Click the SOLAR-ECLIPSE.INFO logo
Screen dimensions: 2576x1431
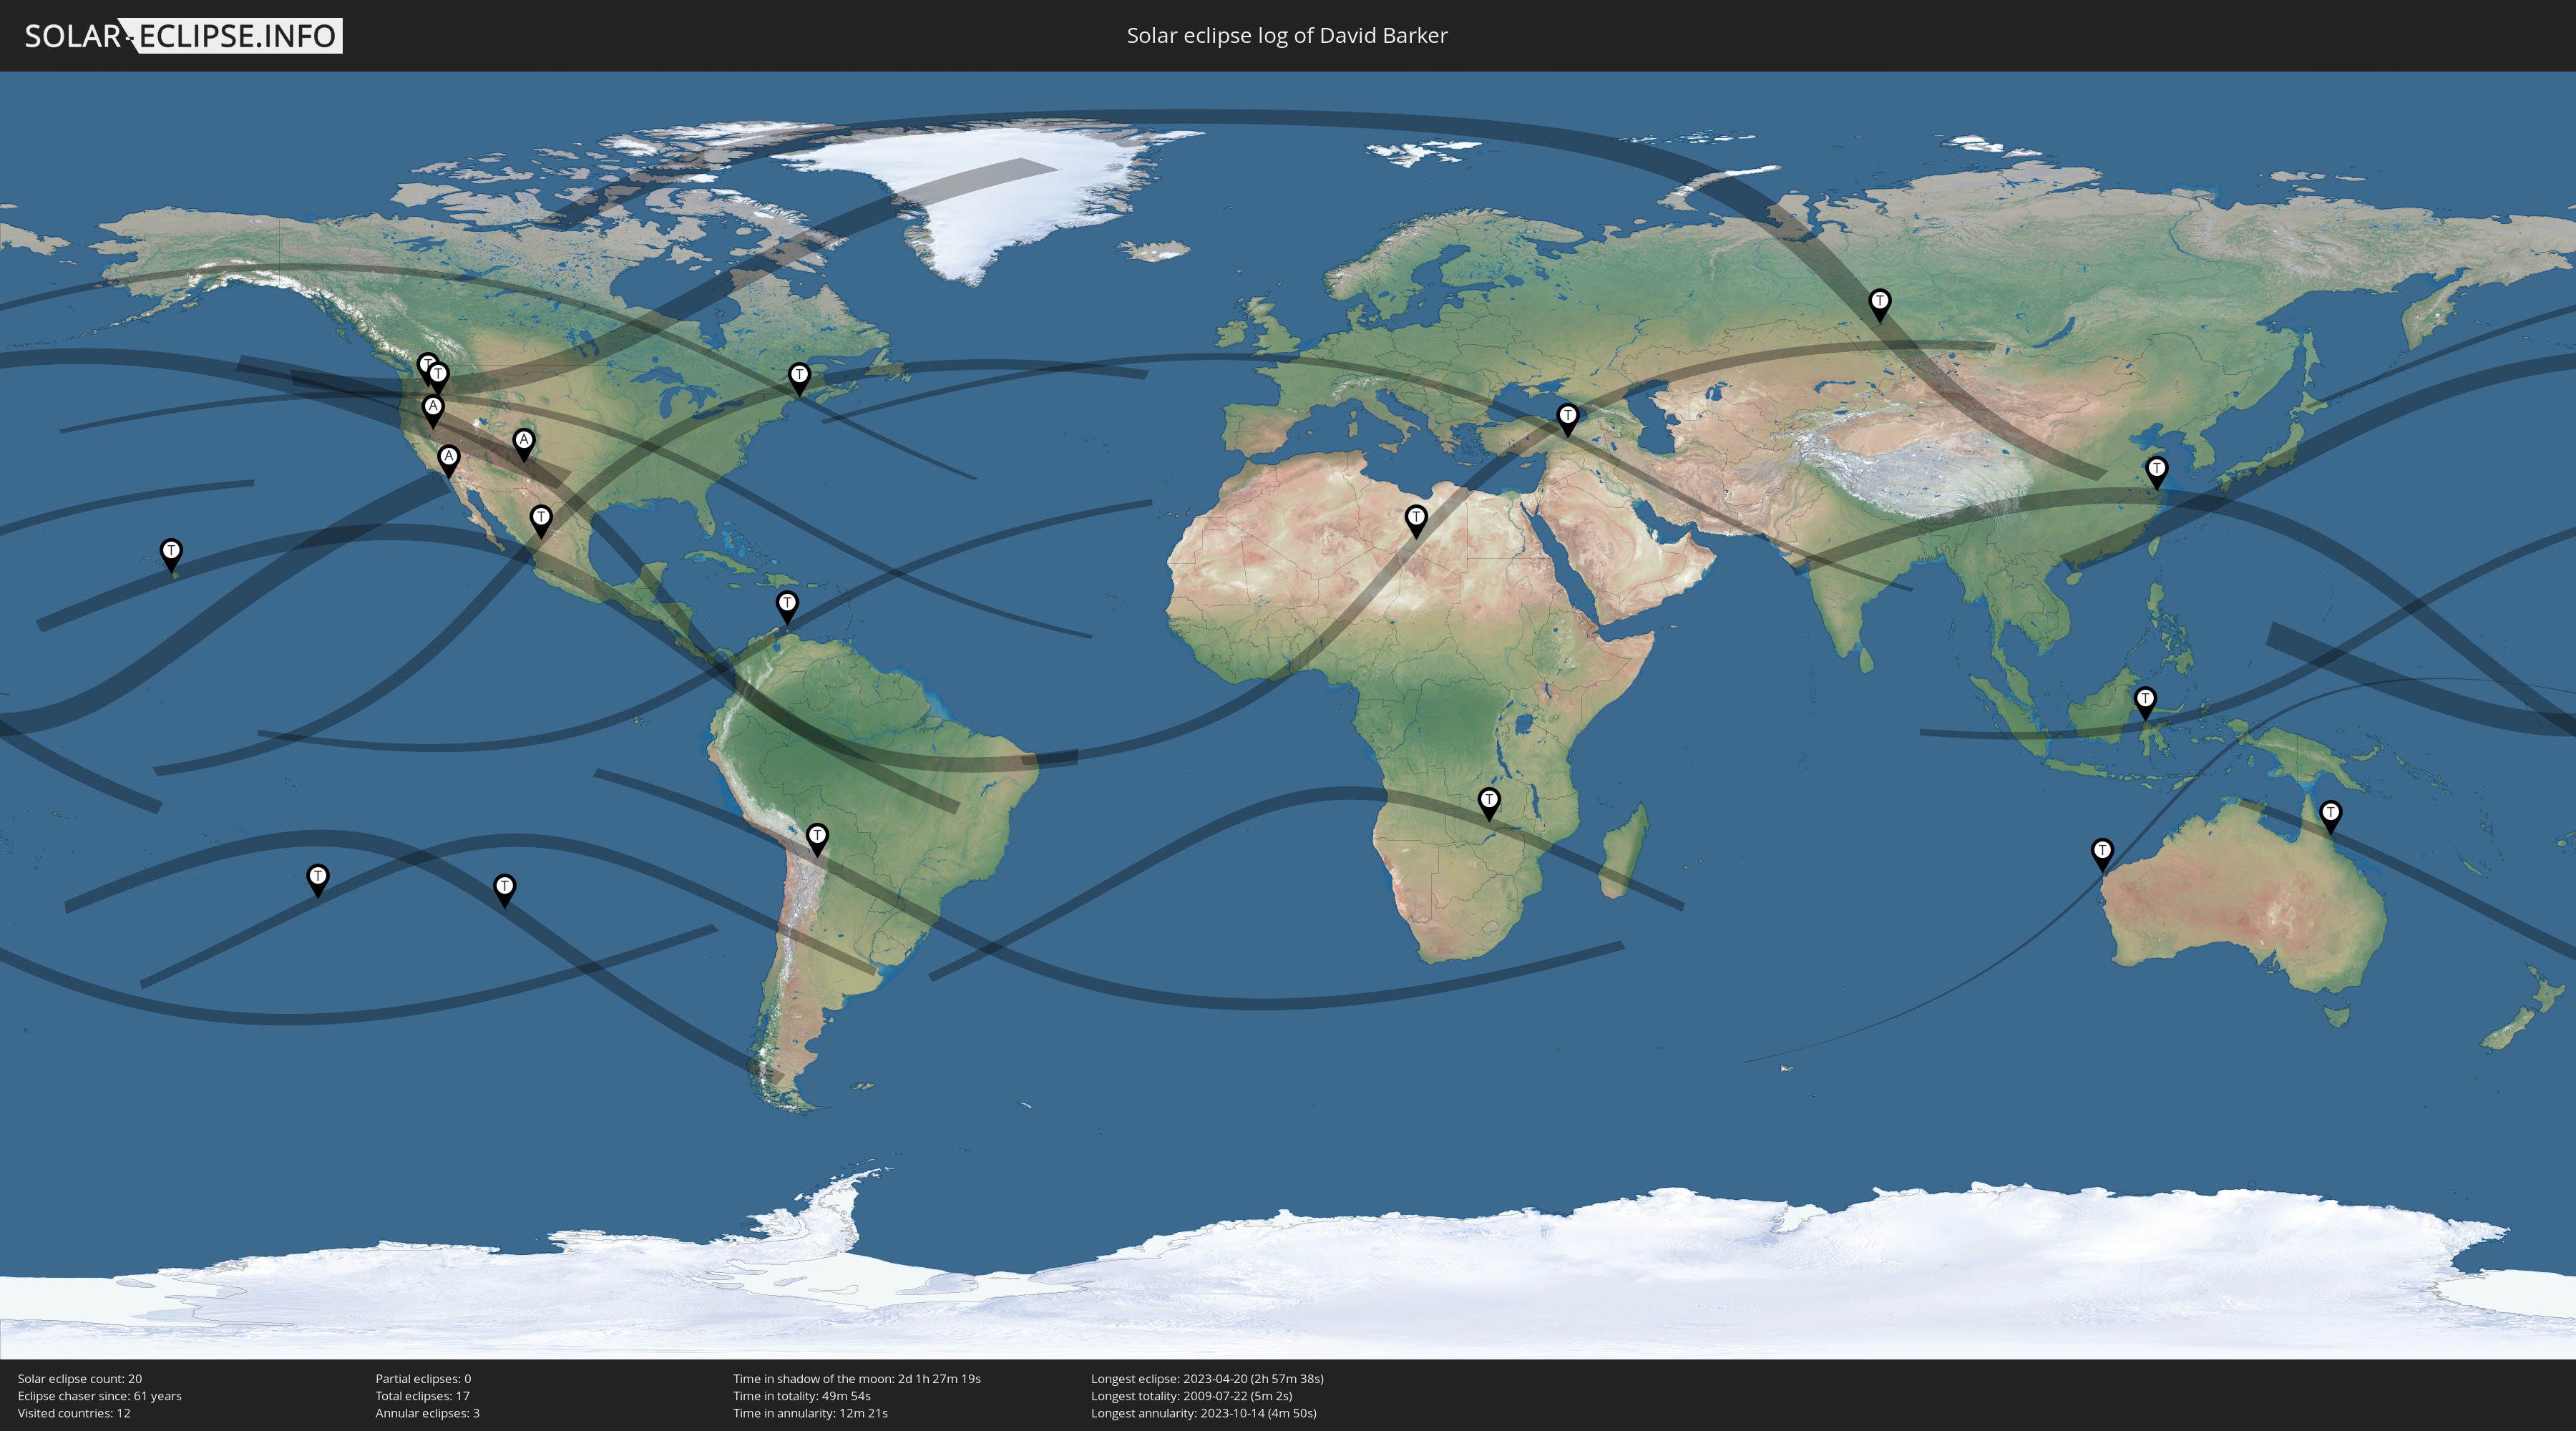click(183, 36)
